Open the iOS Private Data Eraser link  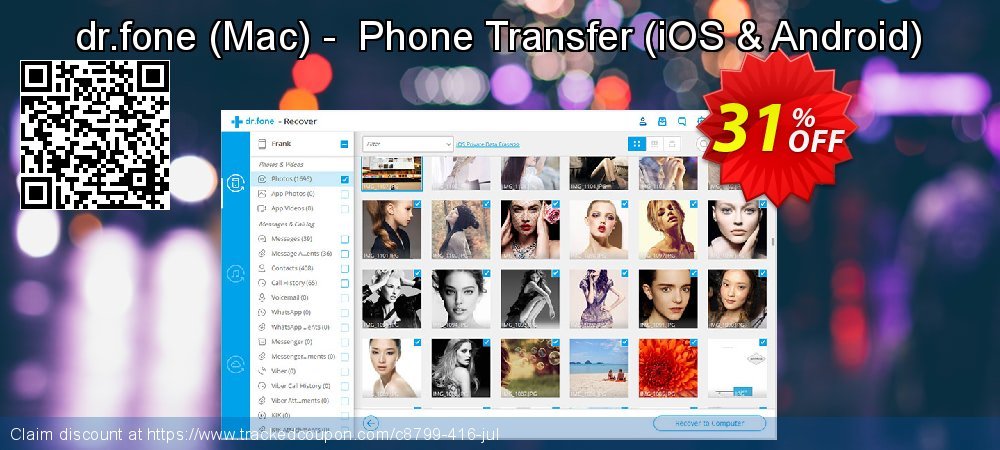(488, 145)
